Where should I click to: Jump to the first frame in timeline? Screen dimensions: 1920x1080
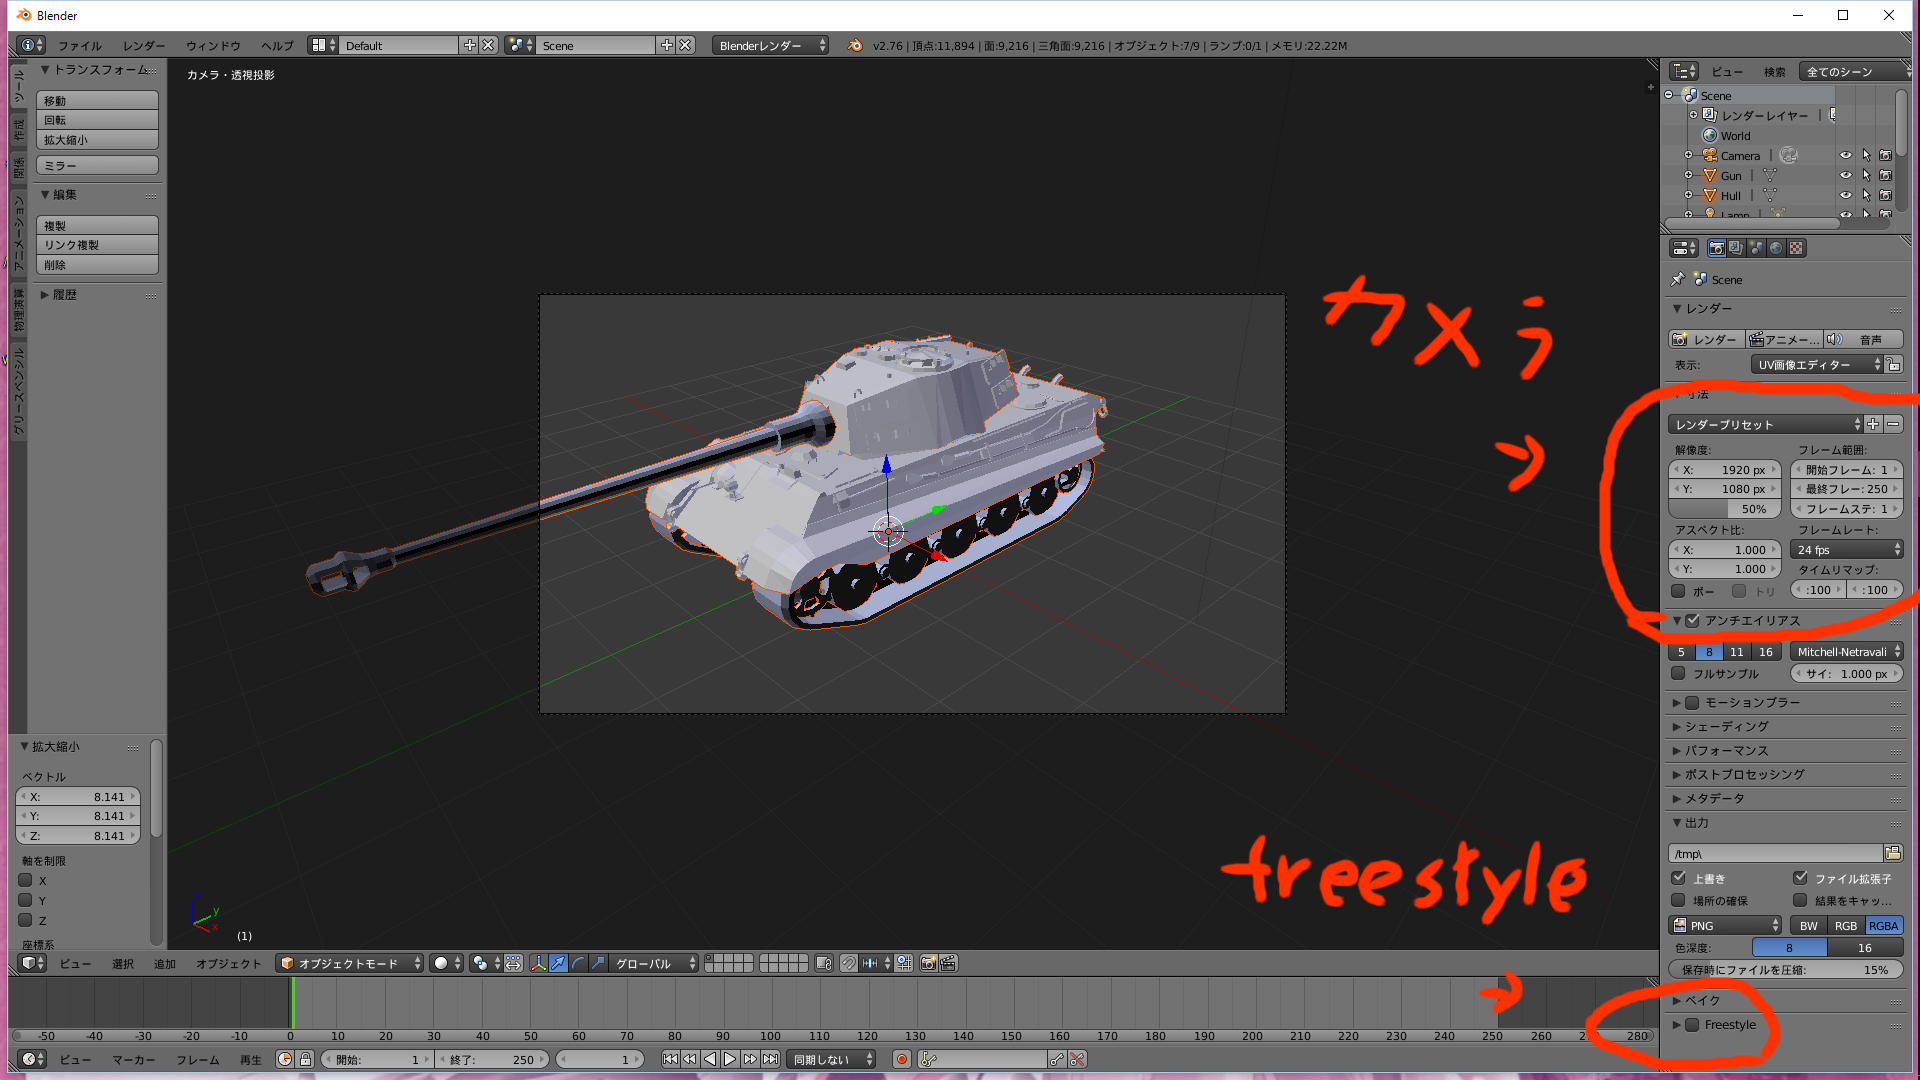(670, 1059)
